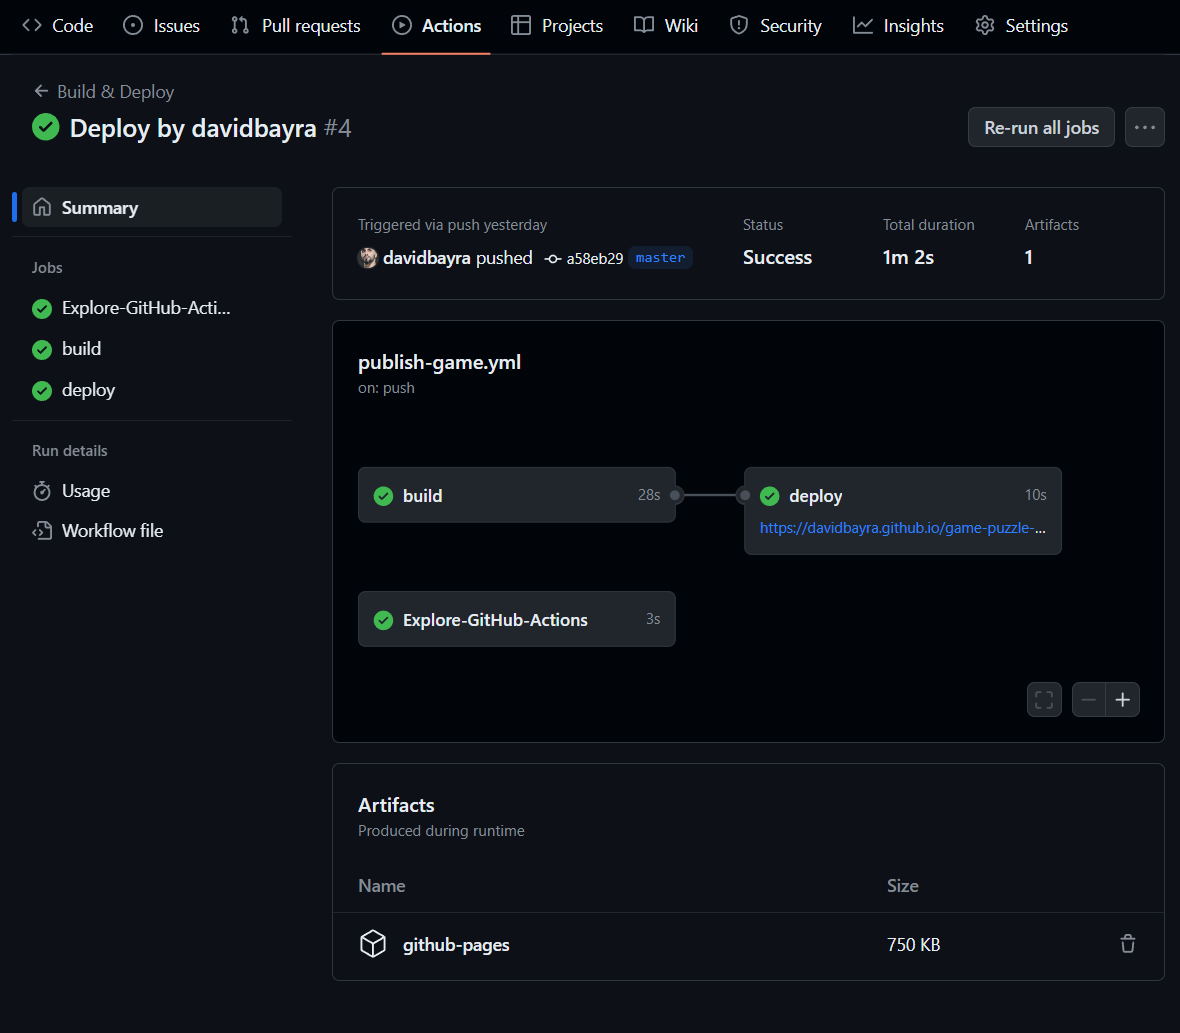Open the Security tab
Viewport: 1180px width, 1033px height.
point(775,26)
